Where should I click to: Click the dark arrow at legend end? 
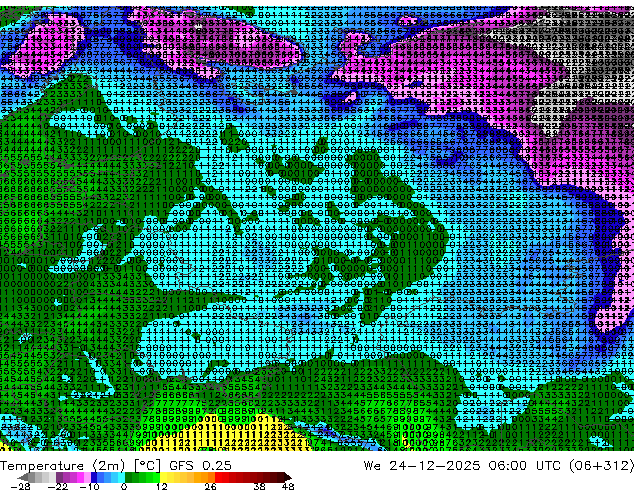click(x=288, y=477)
